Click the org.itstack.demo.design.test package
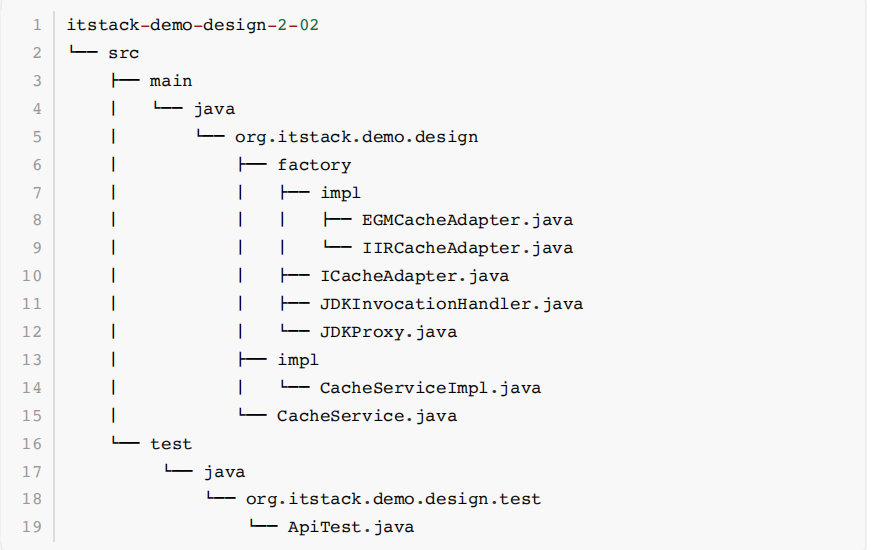871x550 pixels. pyautogui.click(x=393, y=499)
